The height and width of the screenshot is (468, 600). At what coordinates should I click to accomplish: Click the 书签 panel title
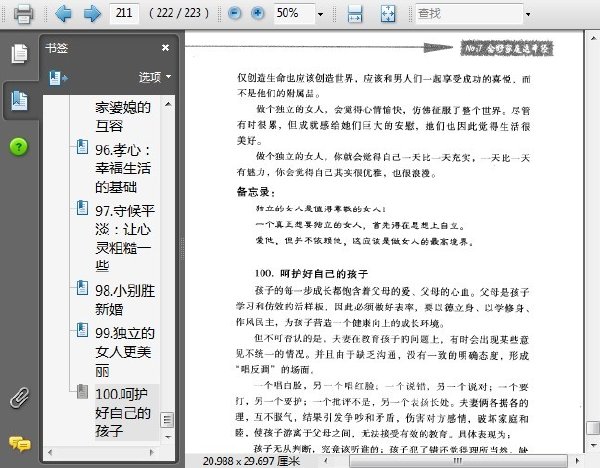click(x=56, y=48)
